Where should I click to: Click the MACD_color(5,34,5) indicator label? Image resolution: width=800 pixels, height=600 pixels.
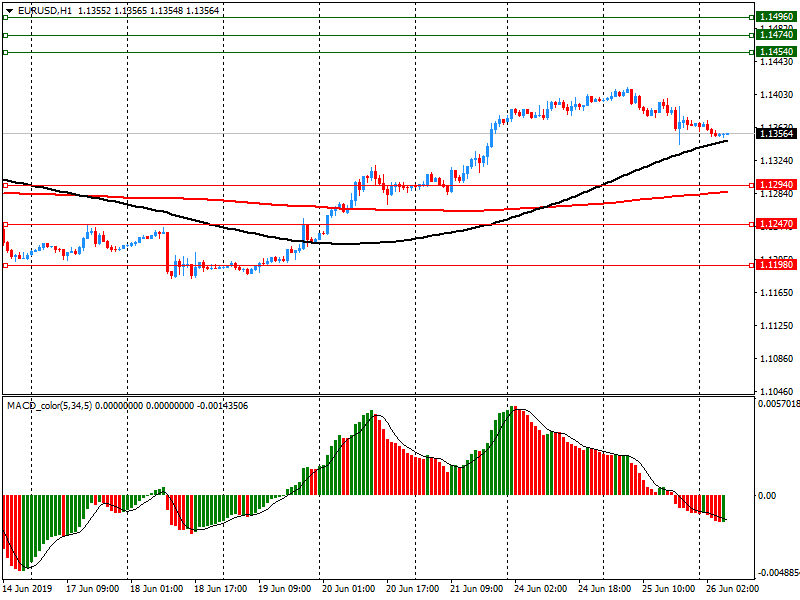pos(49,406)
